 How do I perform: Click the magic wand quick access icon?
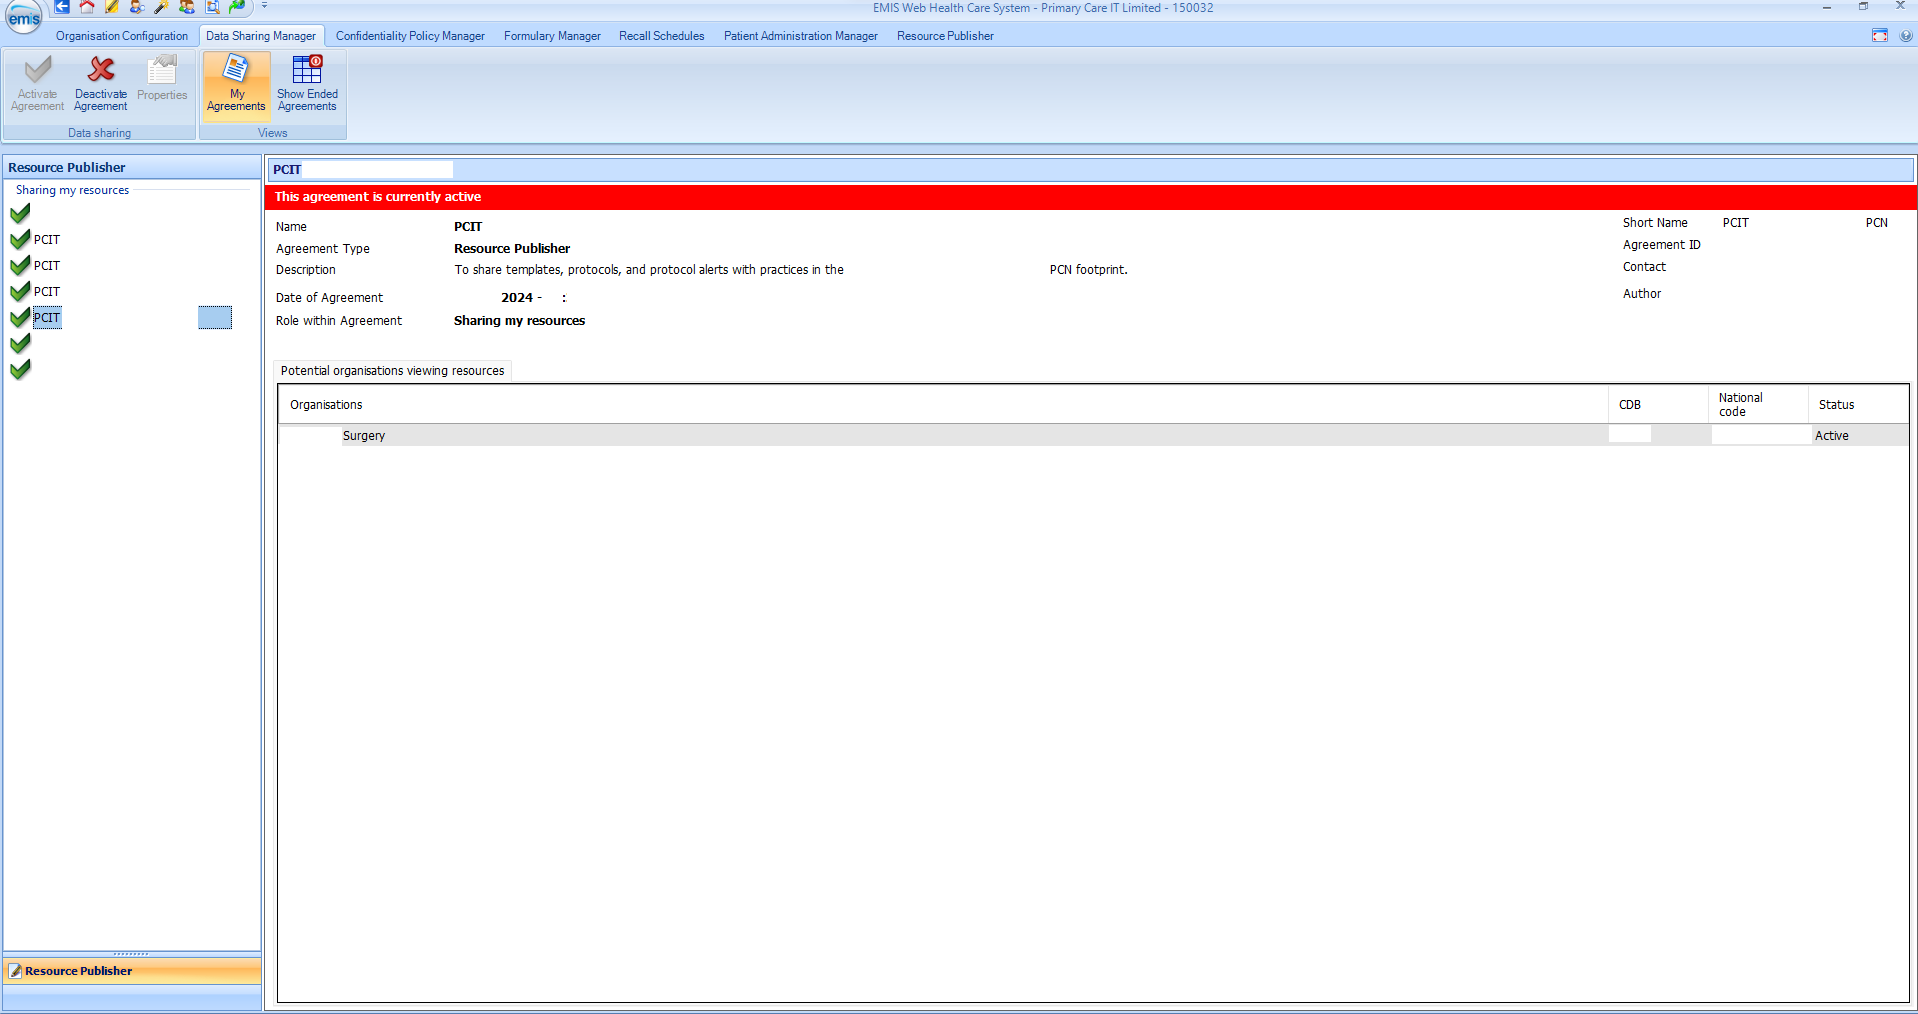(x=161, y=7)
